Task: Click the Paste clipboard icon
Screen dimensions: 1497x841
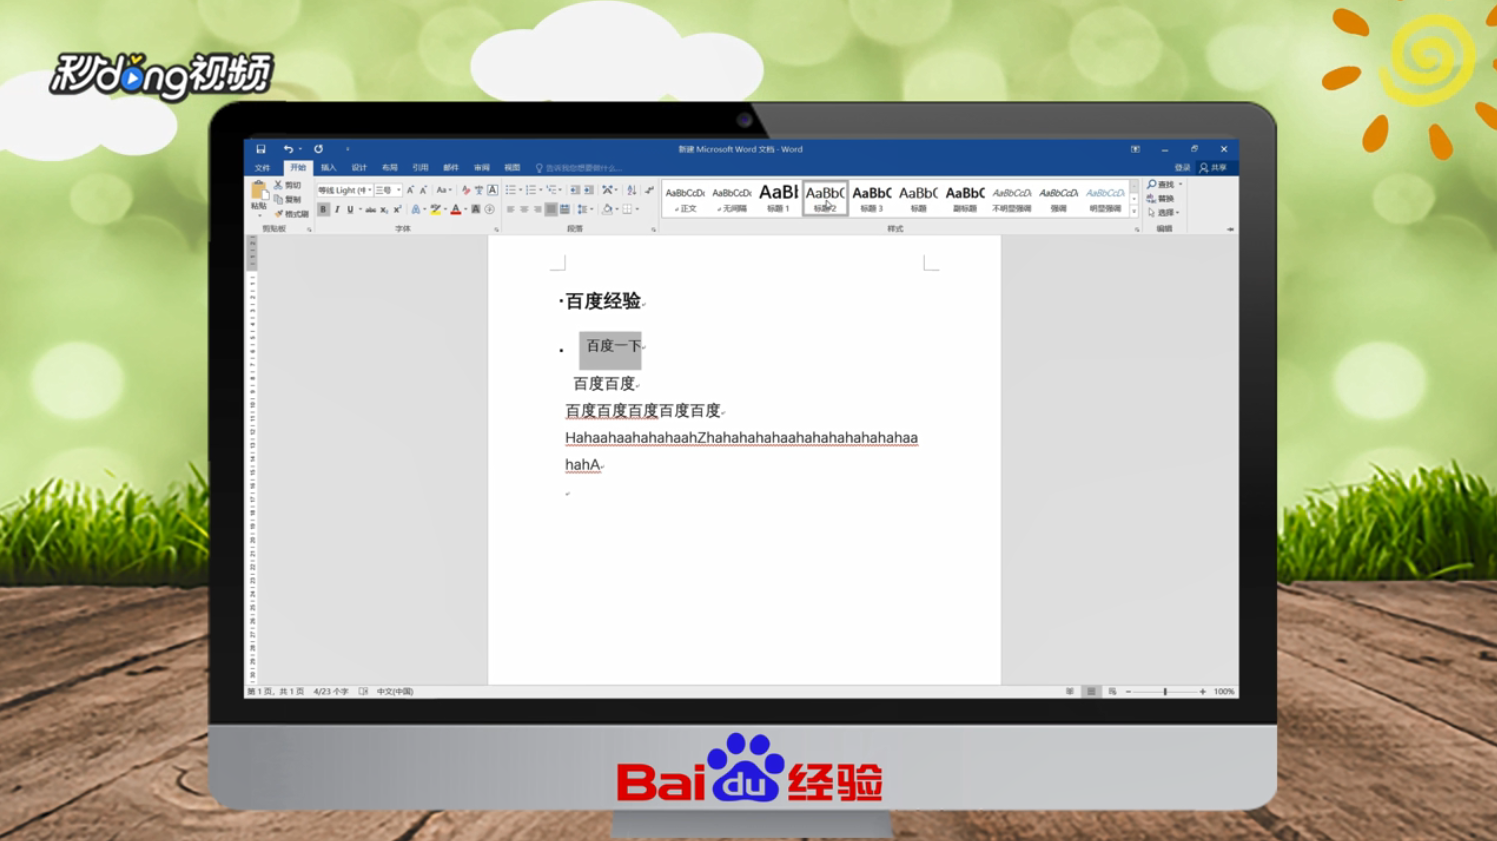Action: pos(259,190)
